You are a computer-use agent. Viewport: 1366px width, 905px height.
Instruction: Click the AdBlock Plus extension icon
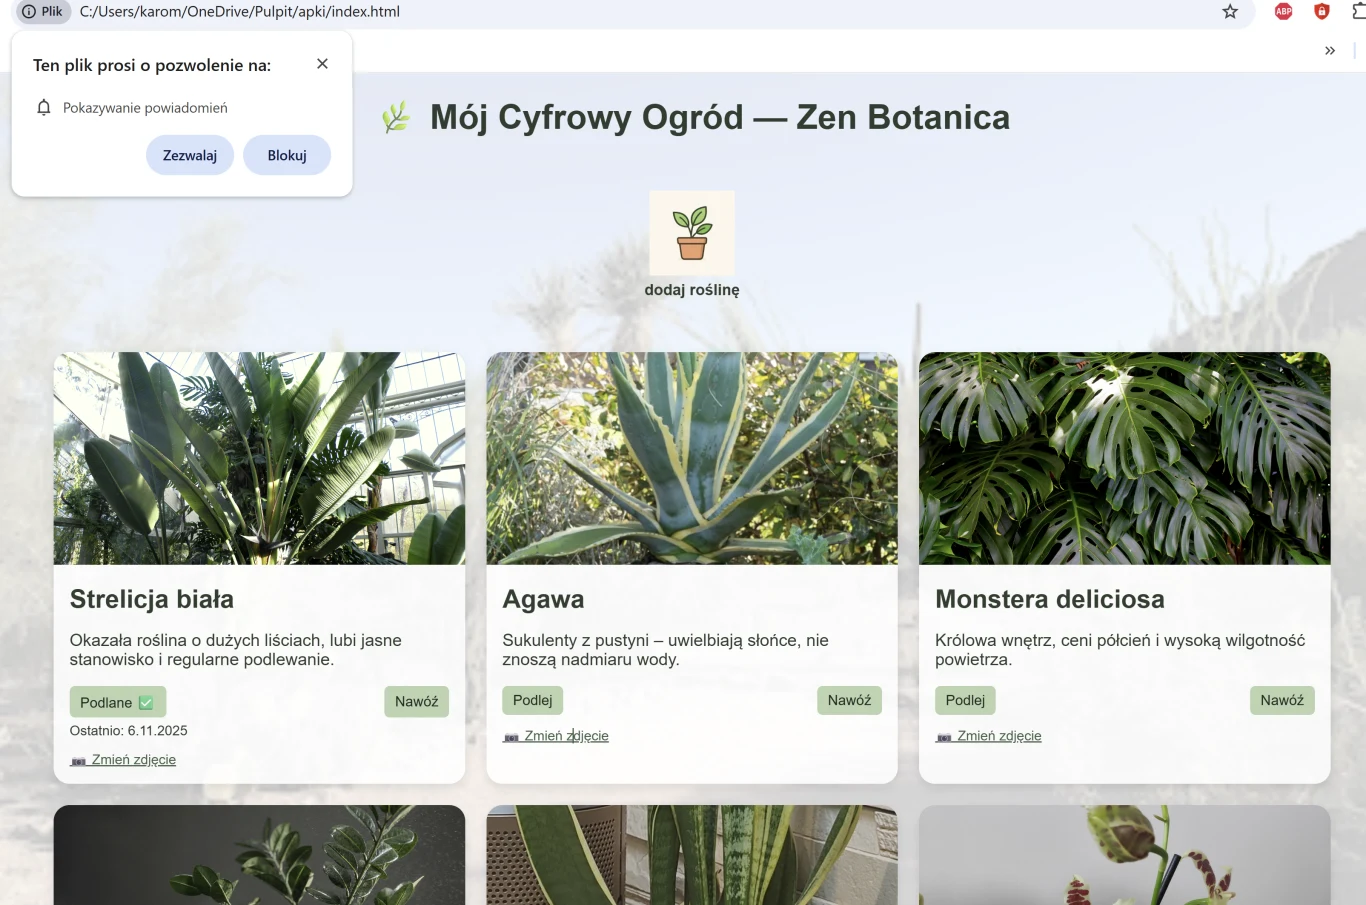click(x=1282, y=11)
